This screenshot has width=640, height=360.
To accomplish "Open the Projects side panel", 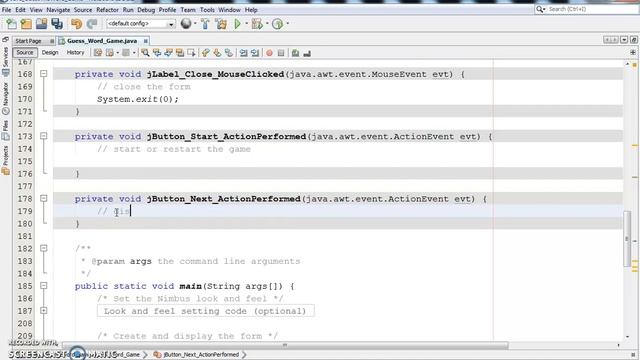I will pos(5,160).
